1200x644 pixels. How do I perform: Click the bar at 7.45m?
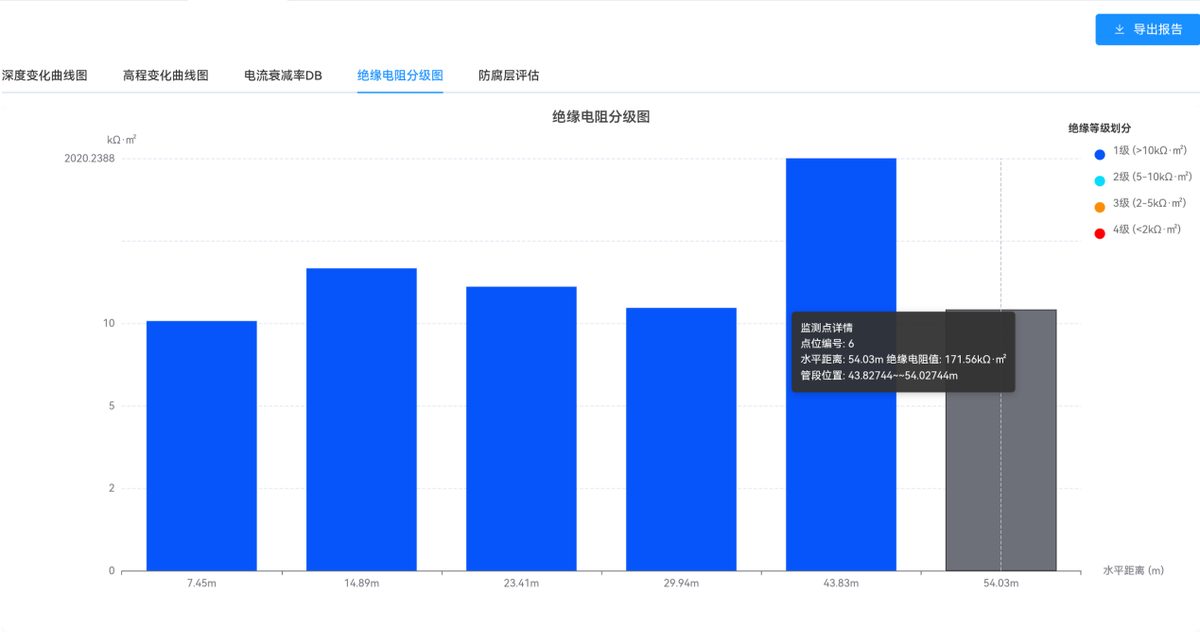pyautogui.click(x=202, y=446)
